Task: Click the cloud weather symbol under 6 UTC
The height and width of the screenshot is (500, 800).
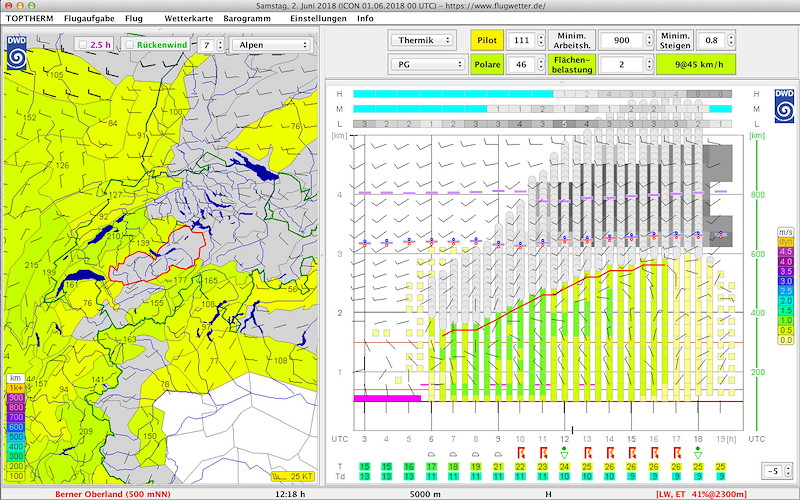Action: pyautogui.click(x=431, y=454)
